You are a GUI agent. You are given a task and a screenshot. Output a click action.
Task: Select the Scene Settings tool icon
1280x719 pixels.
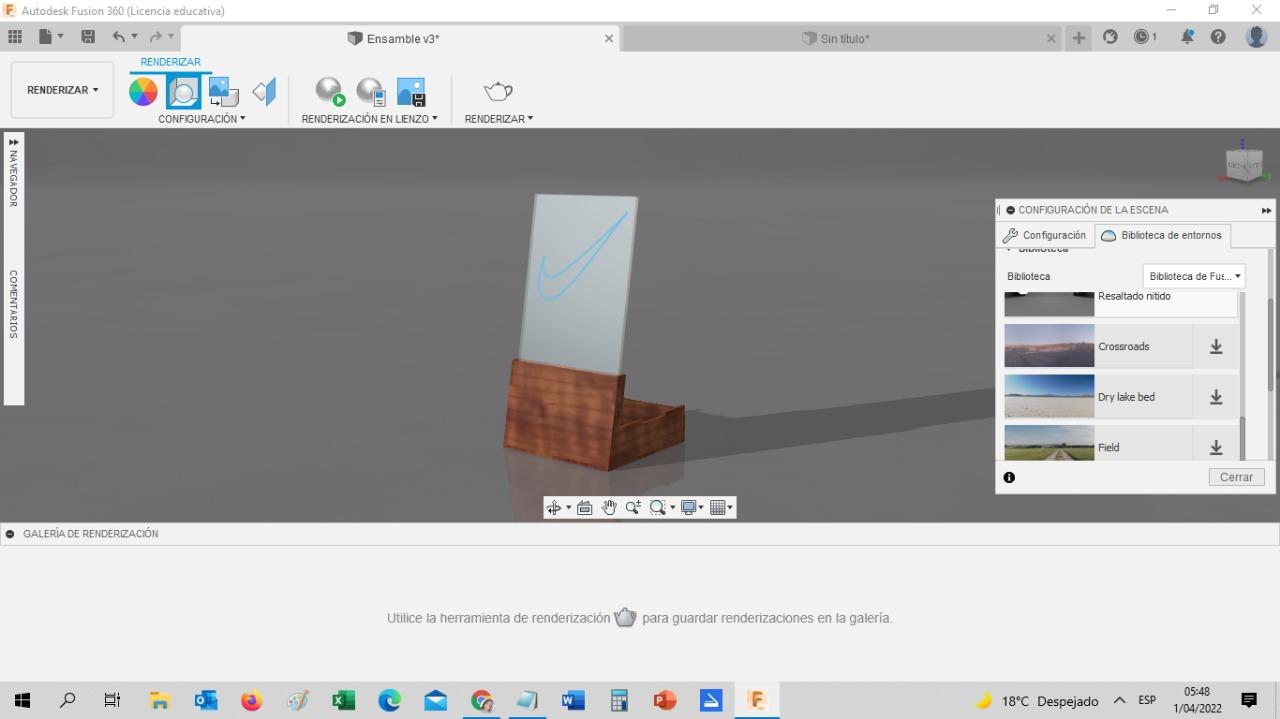point(183,92)
